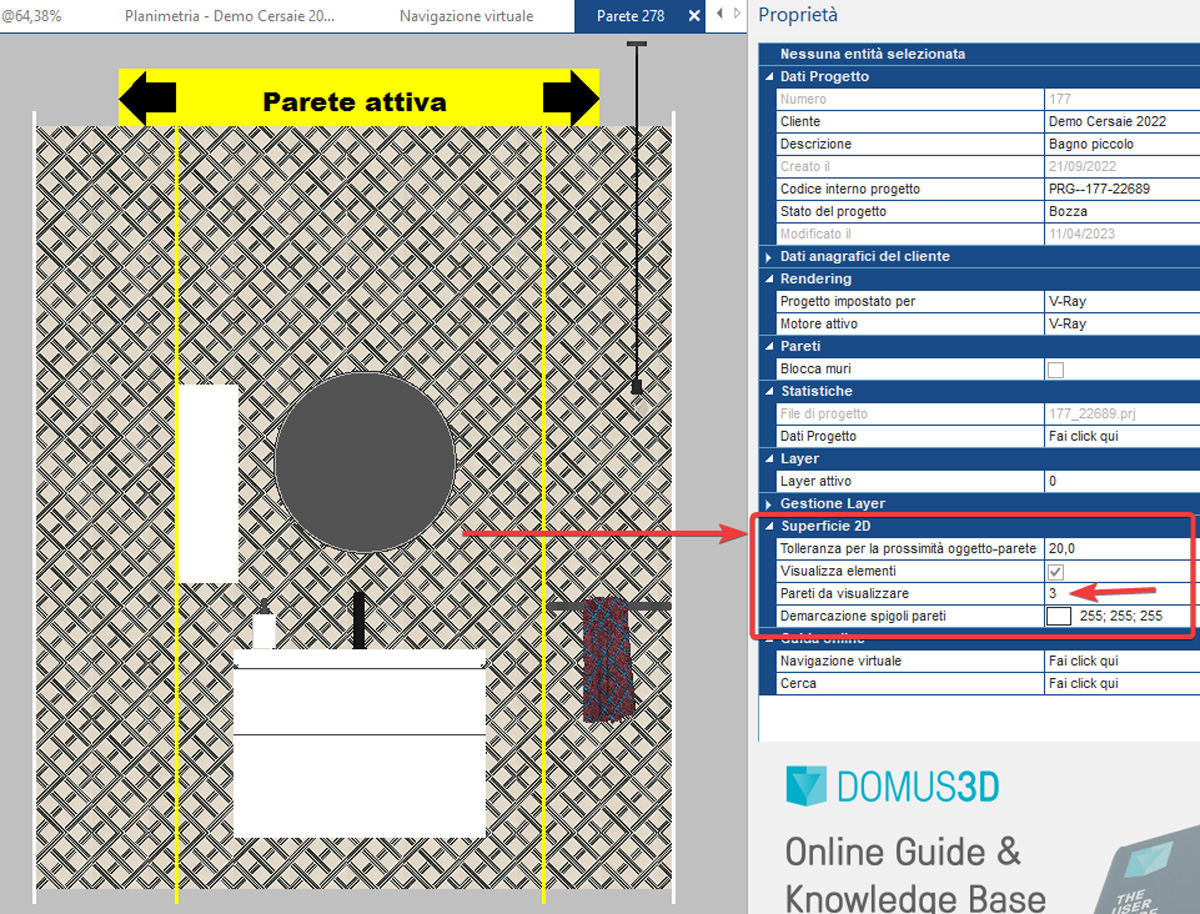
Task: Select the round mirror on the wall
Action: coord(365,461)
